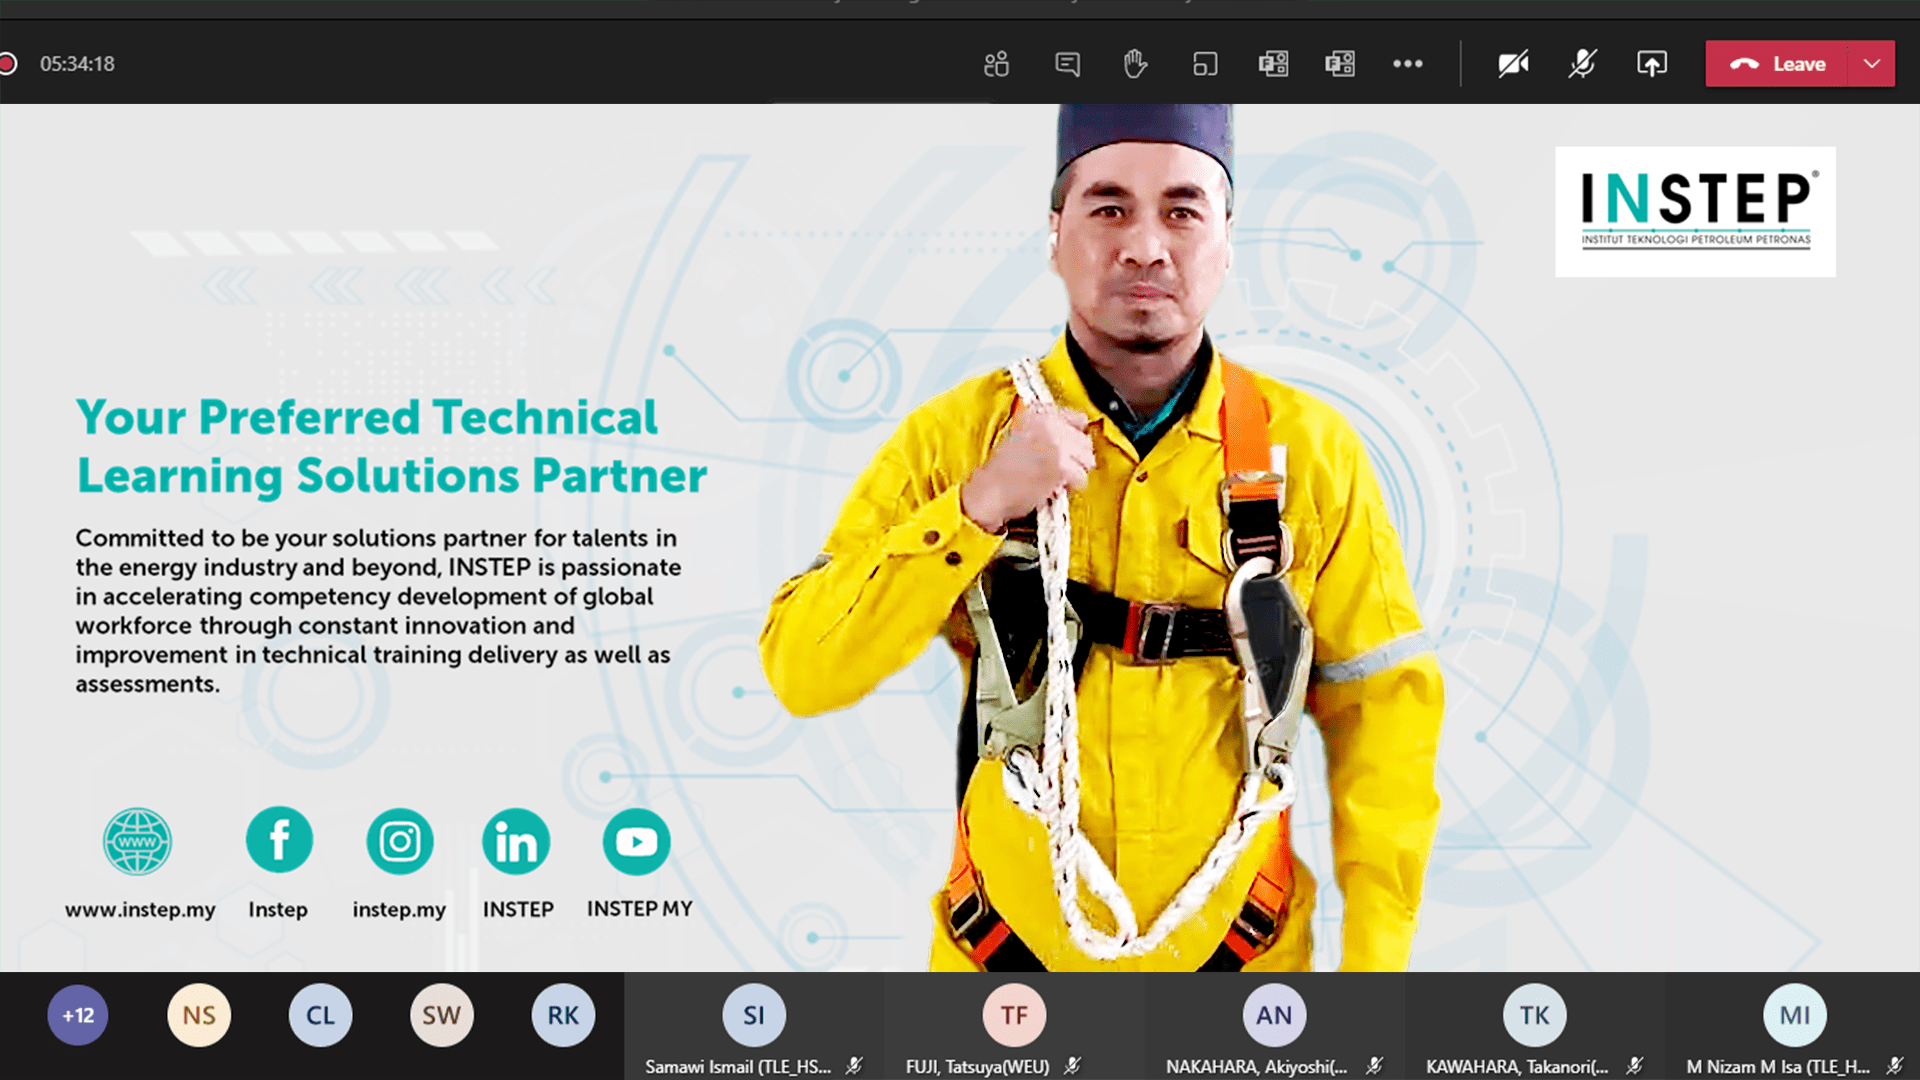The height and width of the screenshot is (1080, 1920).
Task: Click the Facebook icon on the slide
Action: (x=279, y=840)
